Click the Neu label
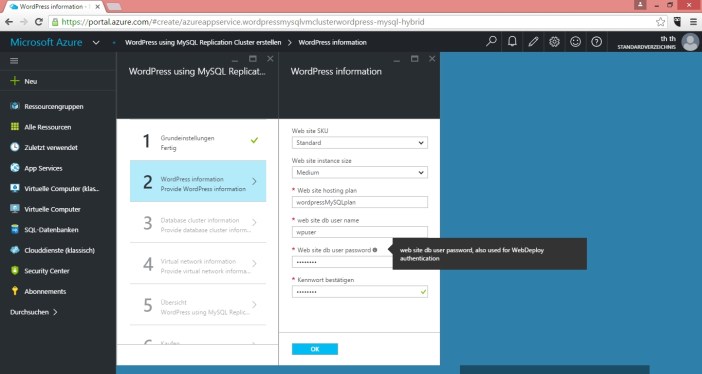Viewport: 702px width, 374px height. pos(30,81)
